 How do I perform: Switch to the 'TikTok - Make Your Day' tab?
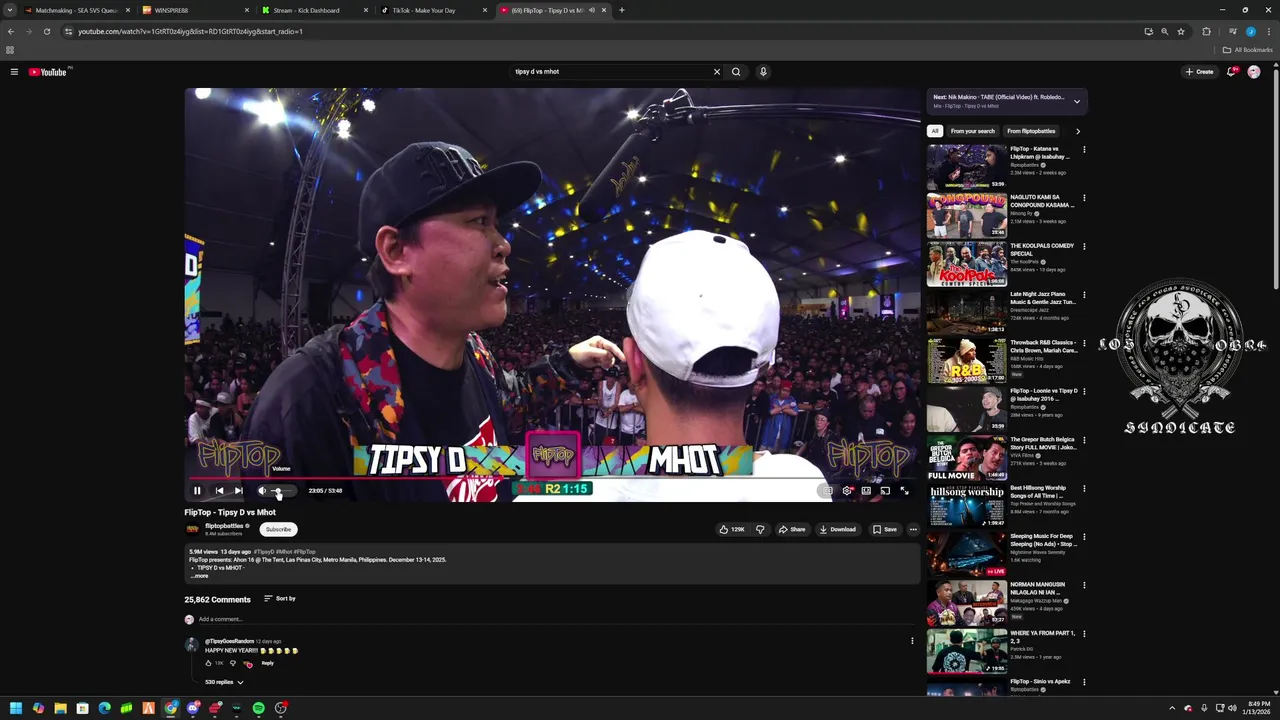point(433,10)
